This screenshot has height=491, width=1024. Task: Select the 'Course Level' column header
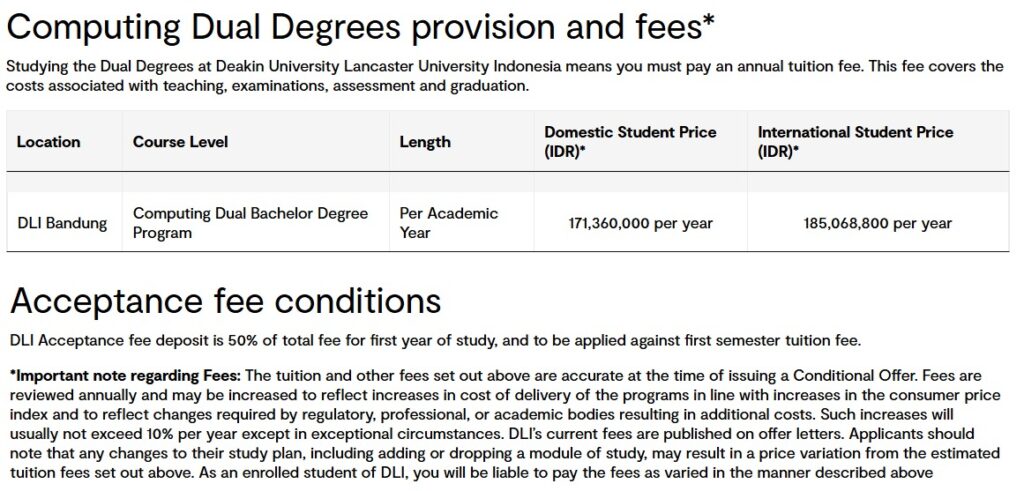click(x=180, y=142)
